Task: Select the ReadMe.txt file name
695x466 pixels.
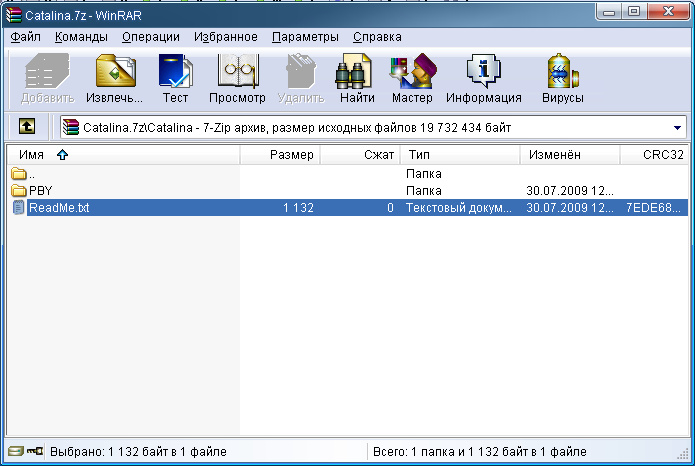Action: point(59,208)
